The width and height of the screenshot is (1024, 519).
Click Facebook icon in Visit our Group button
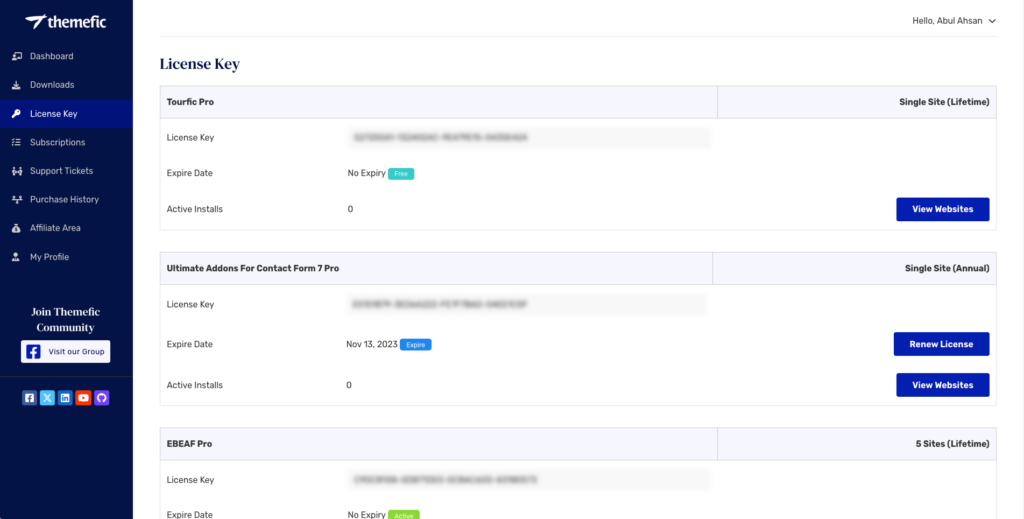33,352
